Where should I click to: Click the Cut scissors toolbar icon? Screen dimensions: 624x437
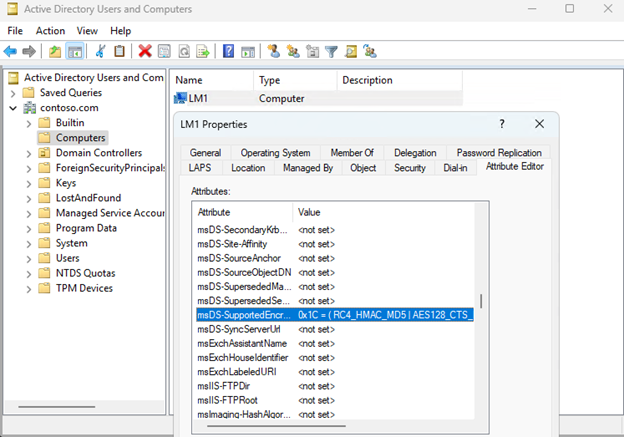pos(100,51)
